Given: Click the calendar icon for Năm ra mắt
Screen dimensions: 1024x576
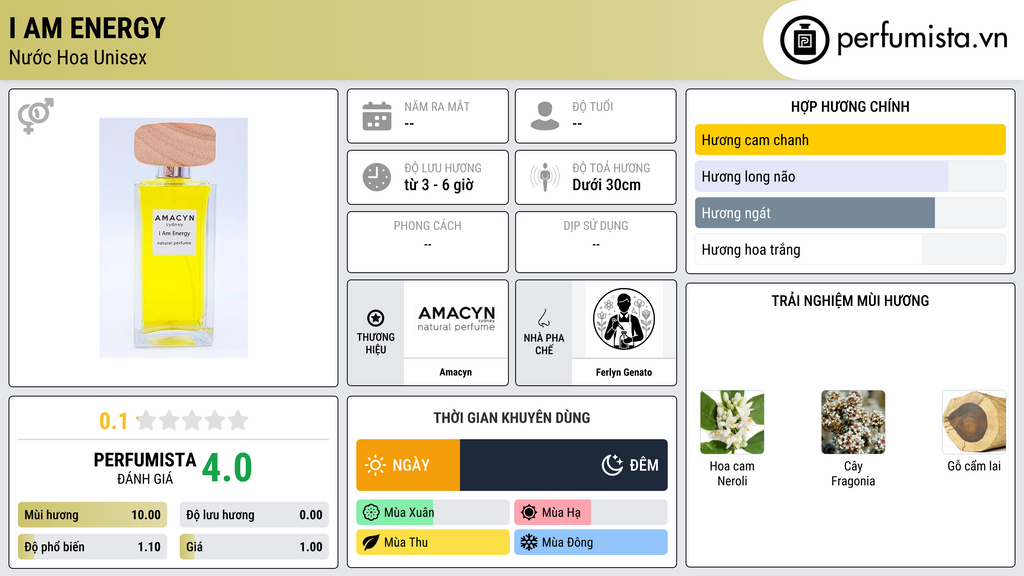Looking at the screenshot, I should pyautogui.click(x=377, y=116).
